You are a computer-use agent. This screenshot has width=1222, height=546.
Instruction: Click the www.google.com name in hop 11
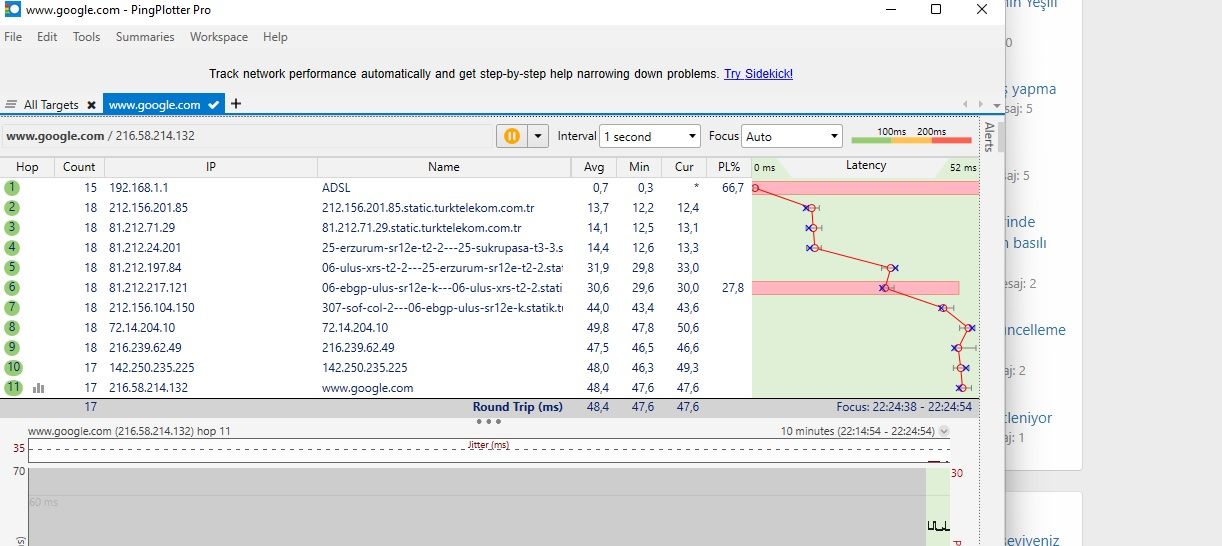pos(367,388)
